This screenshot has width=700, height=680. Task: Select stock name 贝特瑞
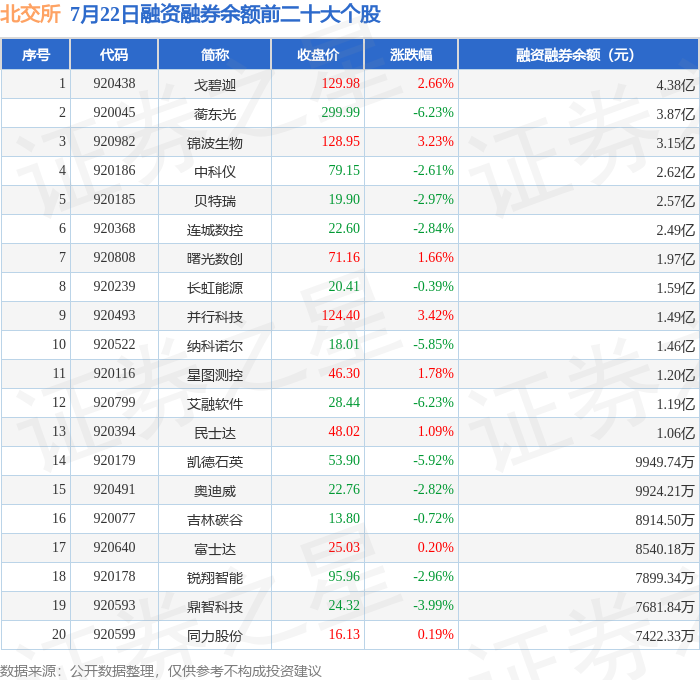pyautogui.click(x=215, y=201)
